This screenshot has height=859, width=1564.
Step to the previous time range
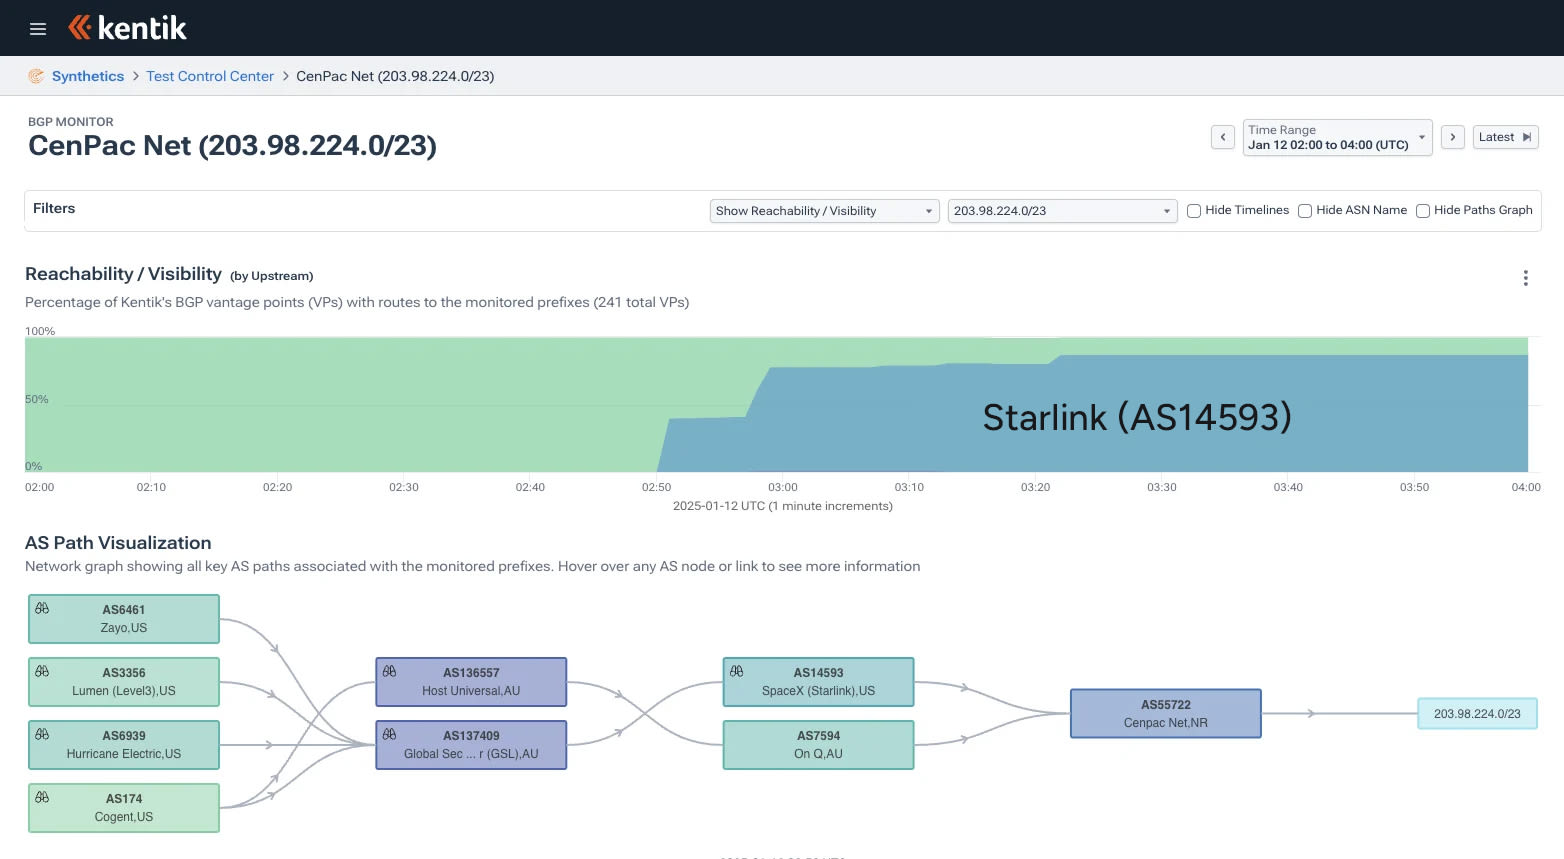pyautogui.click(x=1223, y=137)
